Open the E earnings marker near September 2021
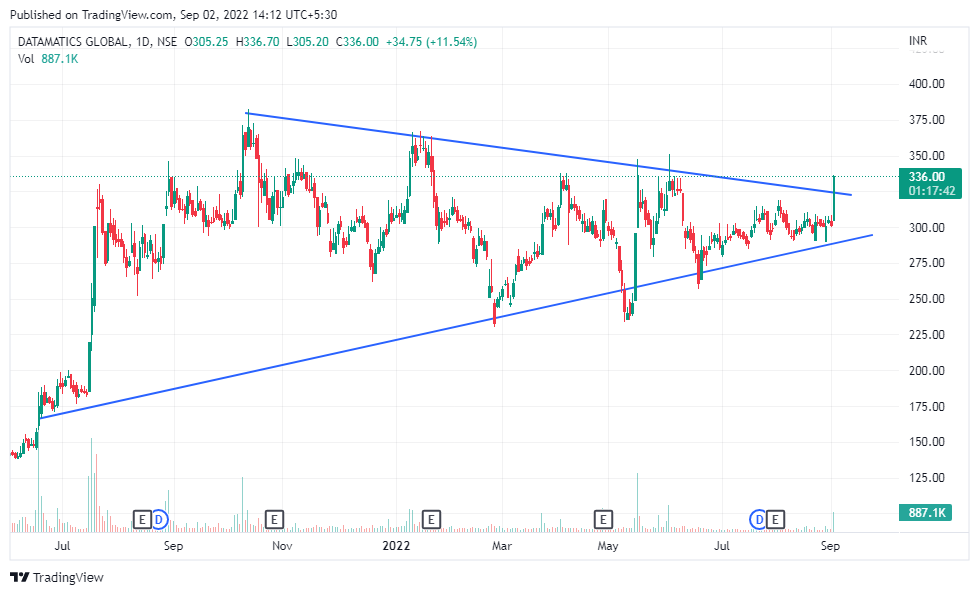Screen dimensions: 979x595 141,520
